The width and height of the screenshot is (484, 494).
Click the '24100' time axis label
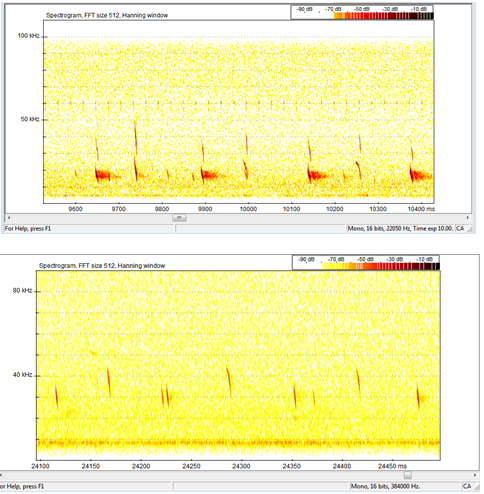pos(41,466)
